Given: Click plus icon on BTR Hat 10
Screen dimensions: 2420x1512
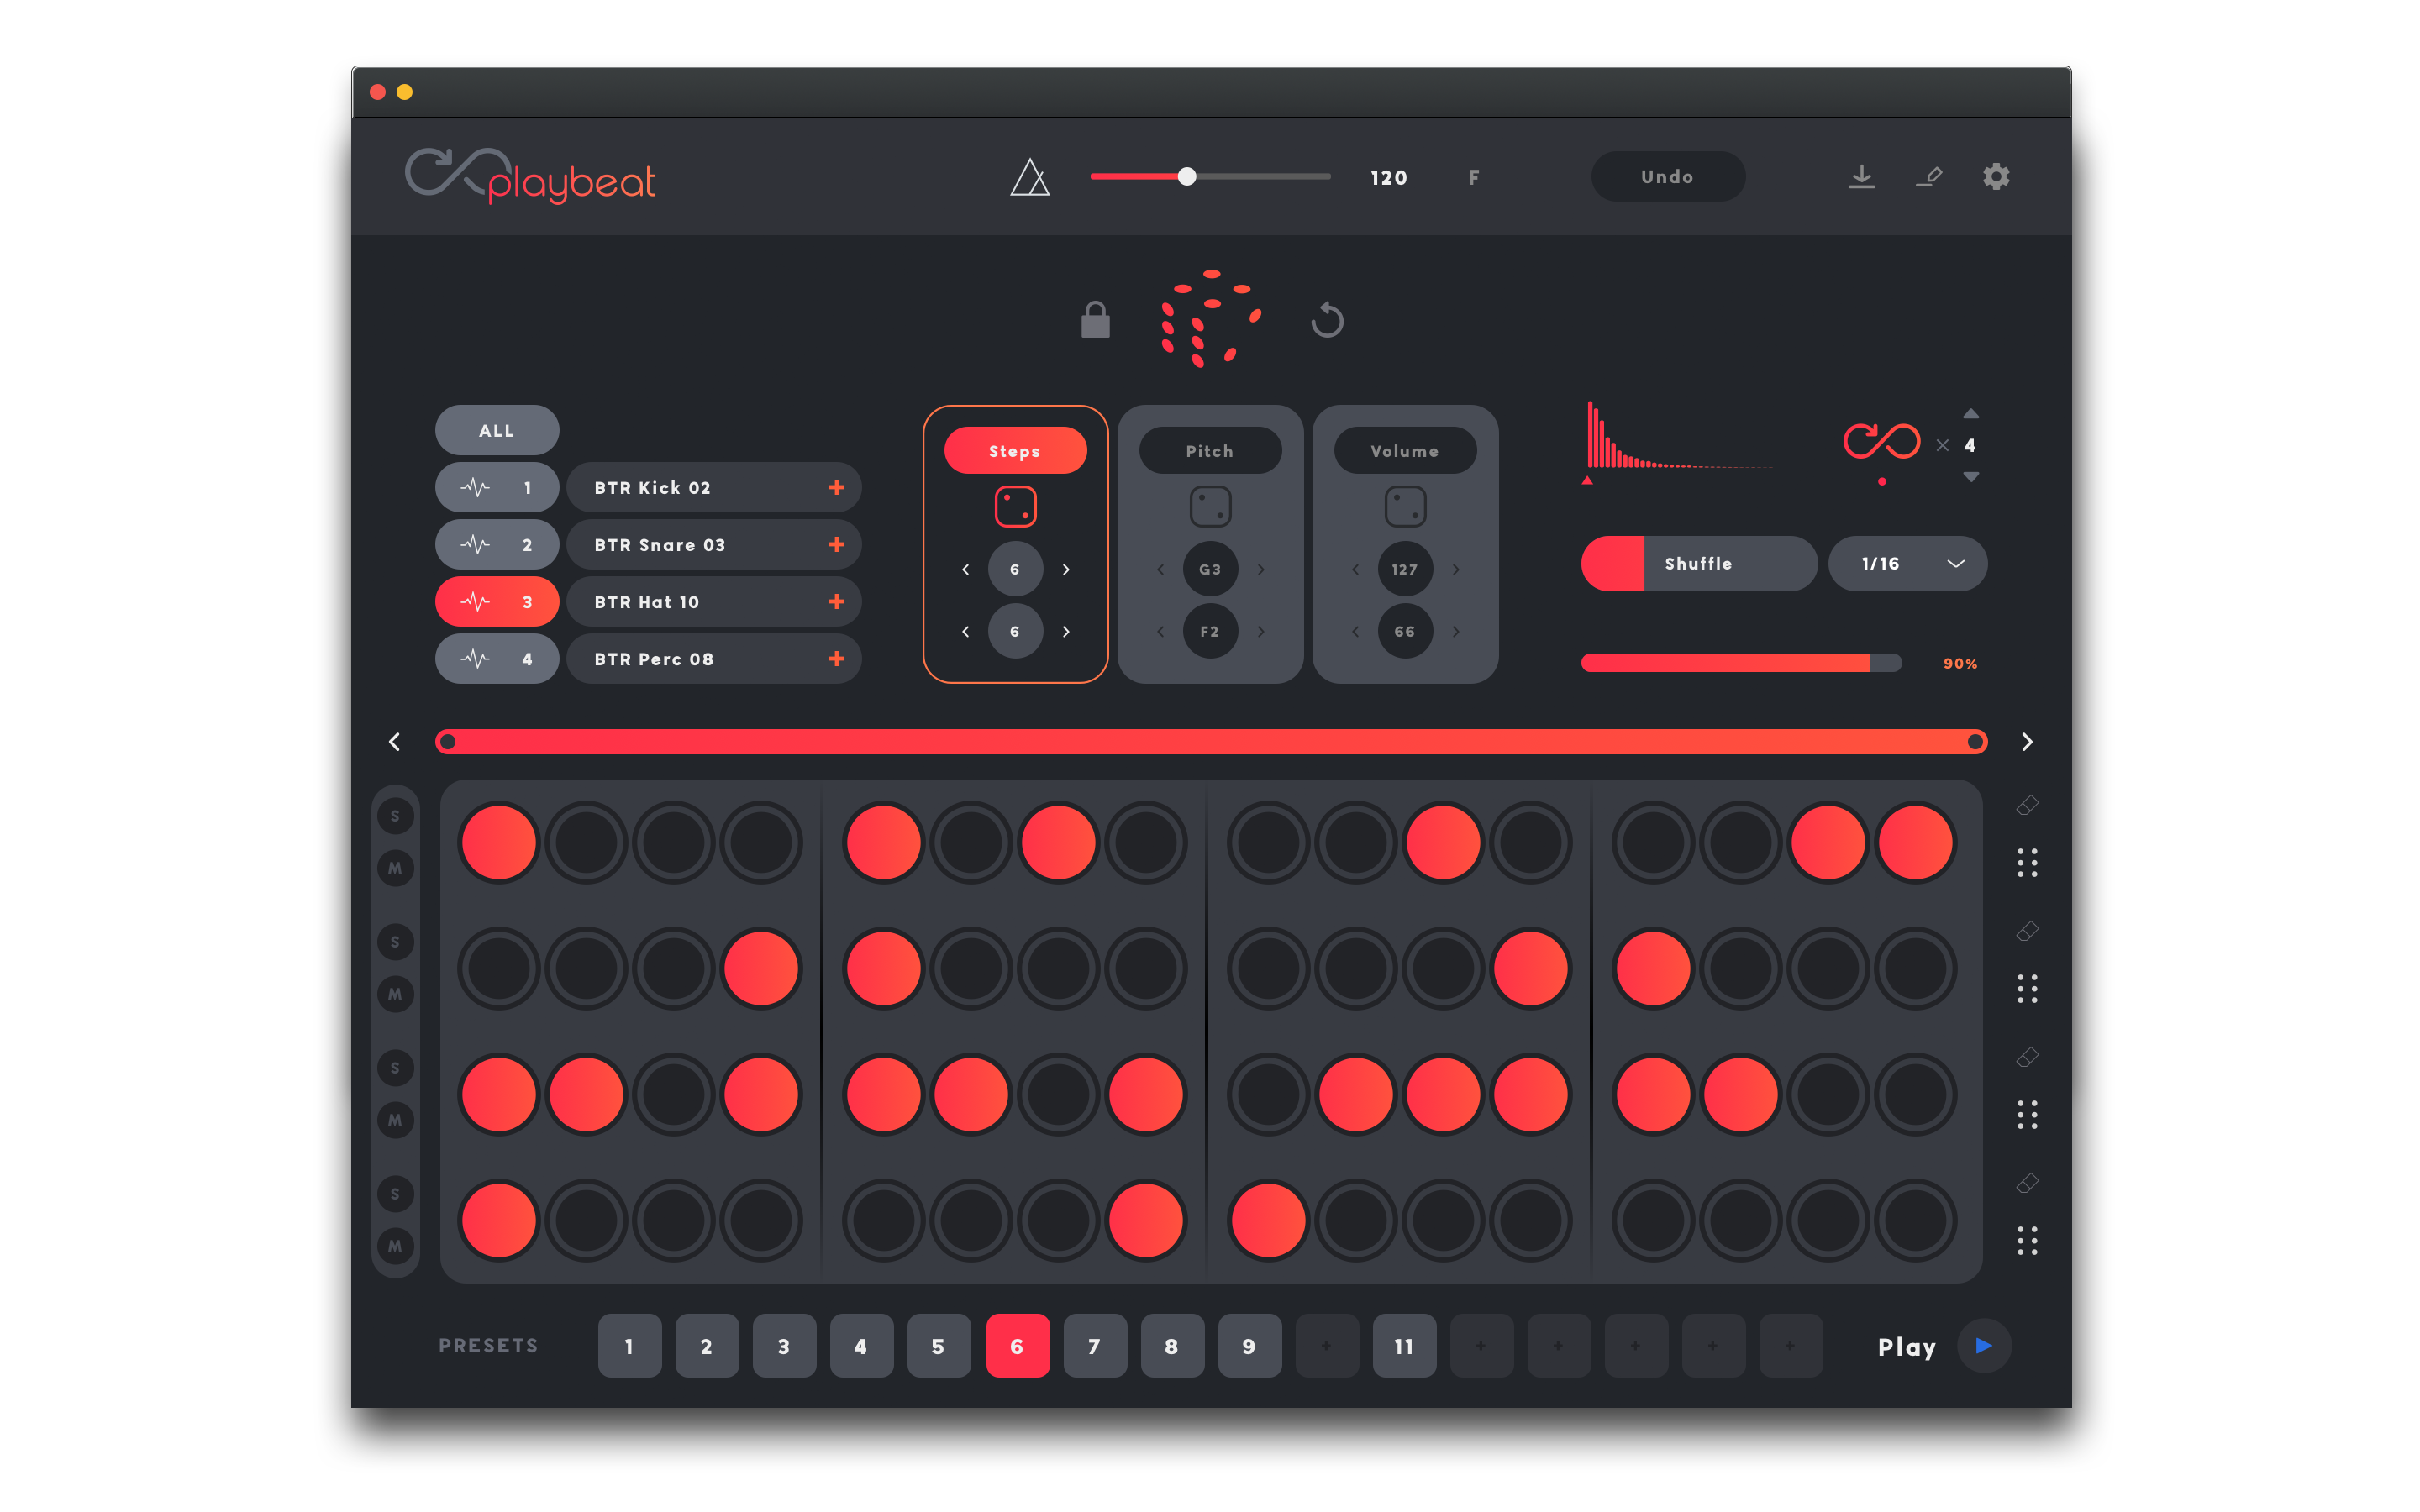Looking at the screenshot, I should pyautogui.click(x=837, y=601).
